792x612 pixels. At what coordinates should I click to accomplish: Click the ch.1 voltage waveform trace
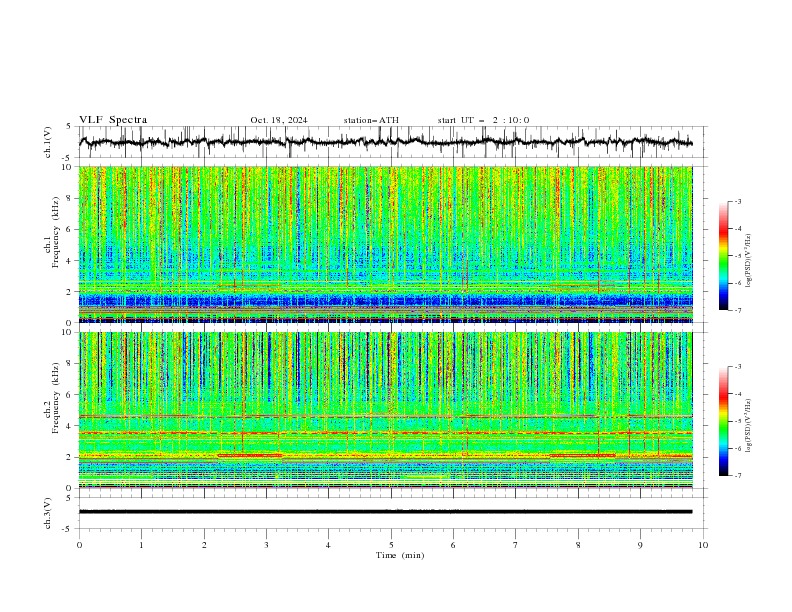pyautogui.click(x=385, y=142)
